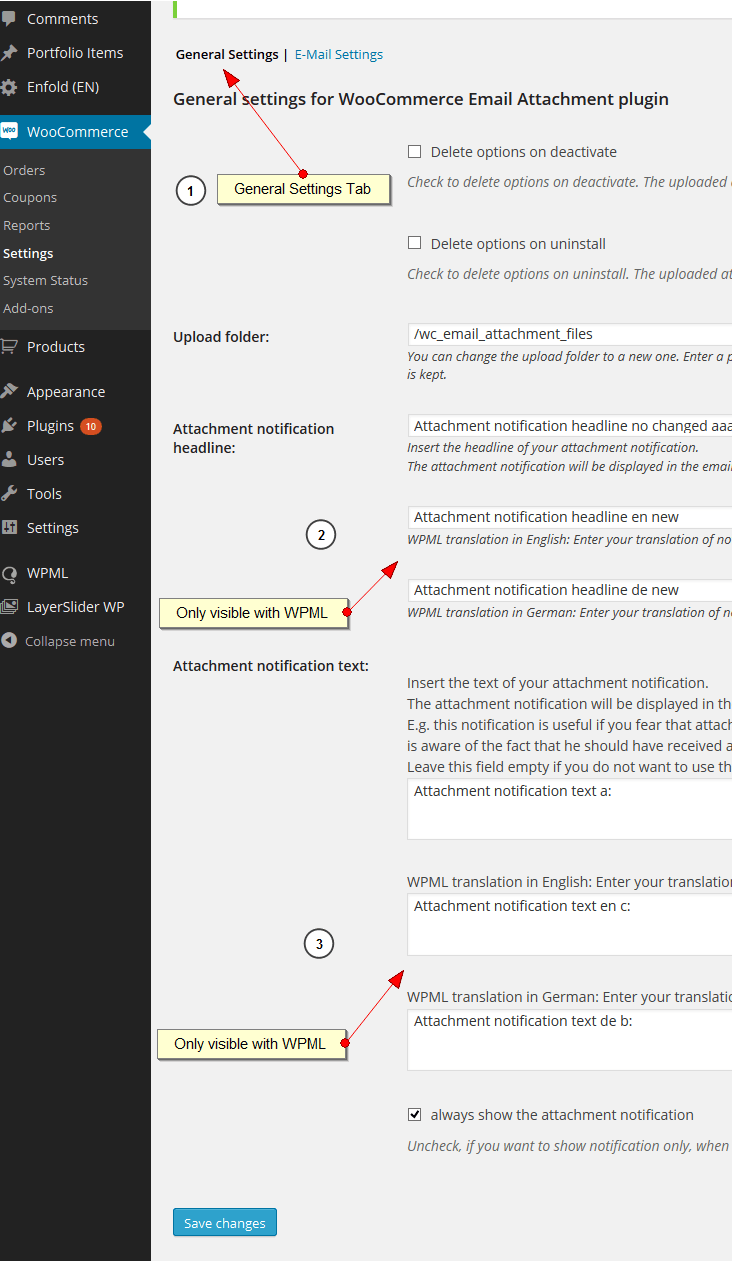
Task: Click the Portfolio Items pin icon
Action: click(x=9, y=53)
